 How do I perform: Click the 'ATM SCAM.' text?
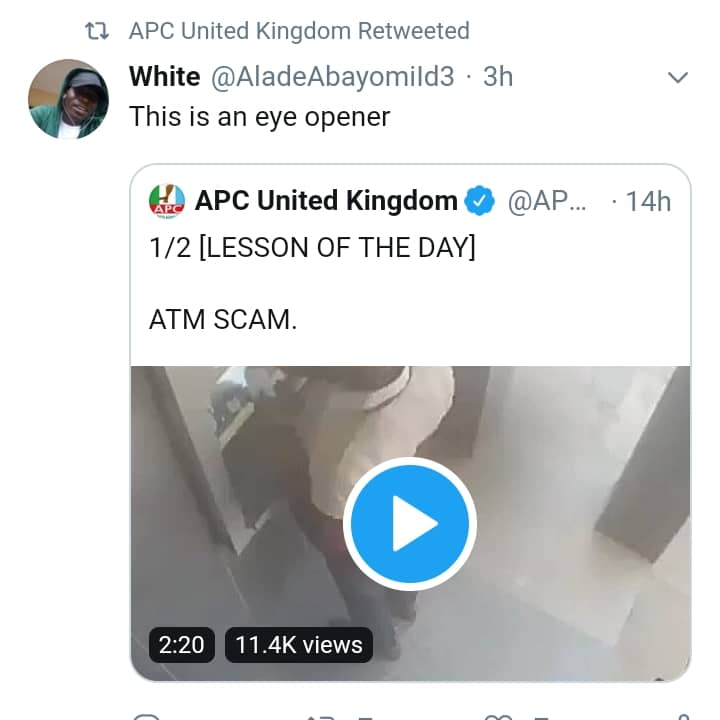click(x=223, y=321)
